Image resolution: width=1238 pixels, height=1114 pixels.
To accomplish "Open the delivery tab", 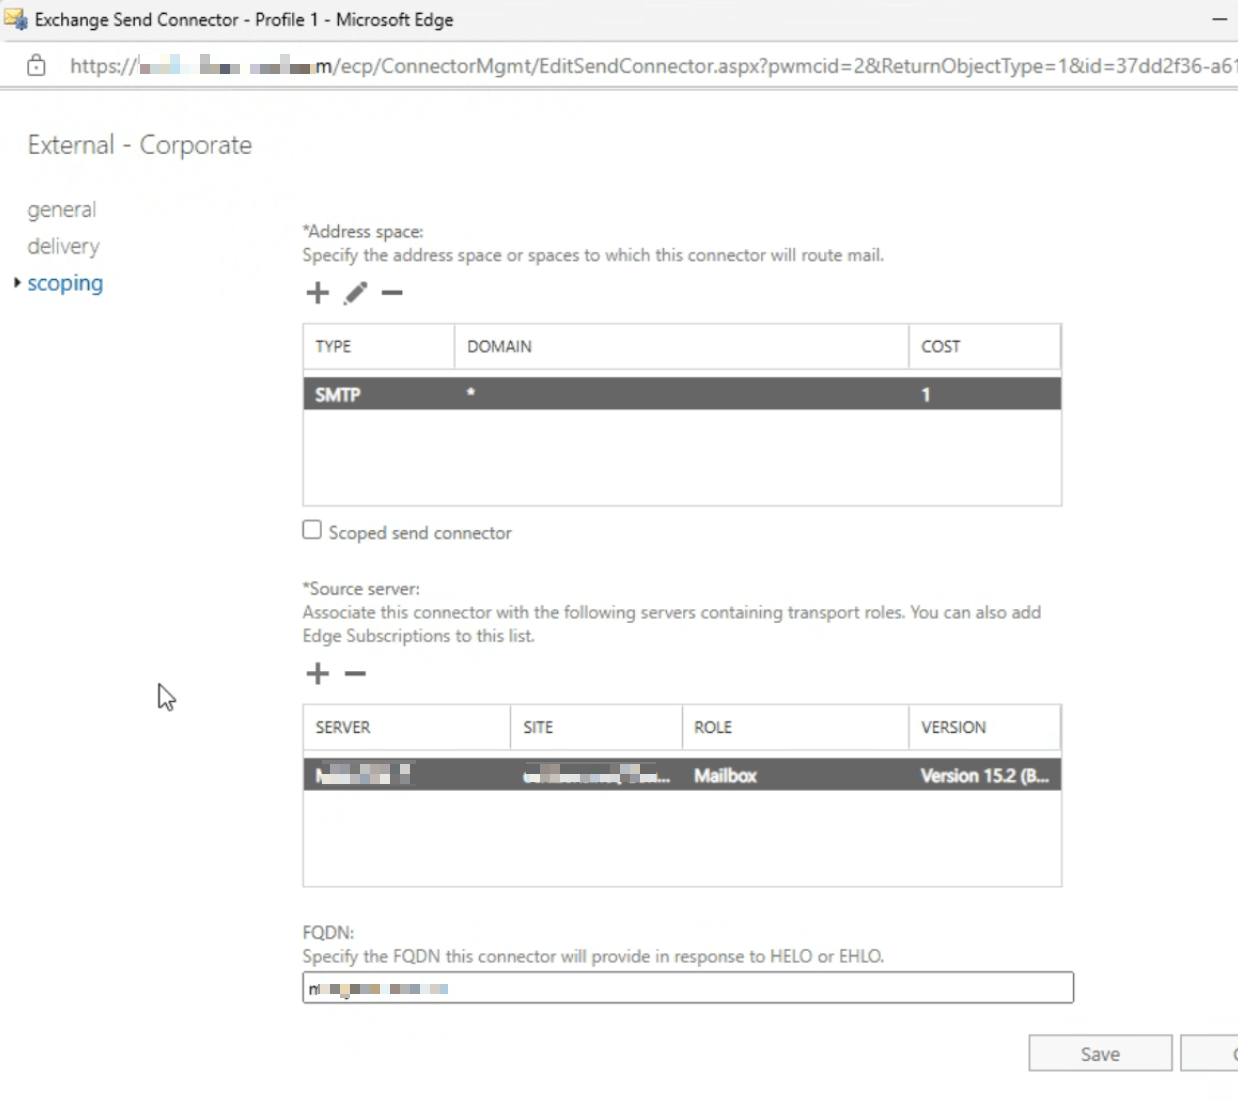I will click(64, 246).
